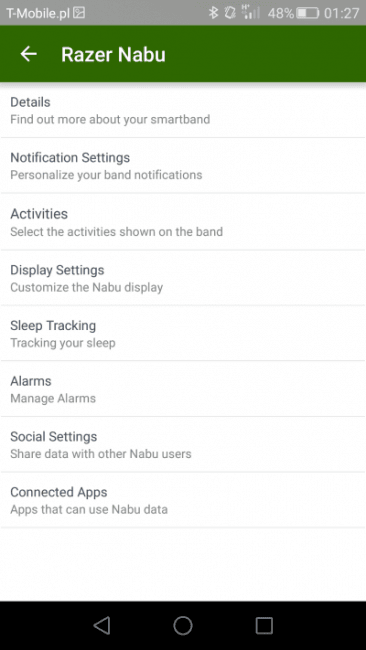Tap the signal strength icon
366x650 pixels.
pyautogui.click(x=251, y=12)
